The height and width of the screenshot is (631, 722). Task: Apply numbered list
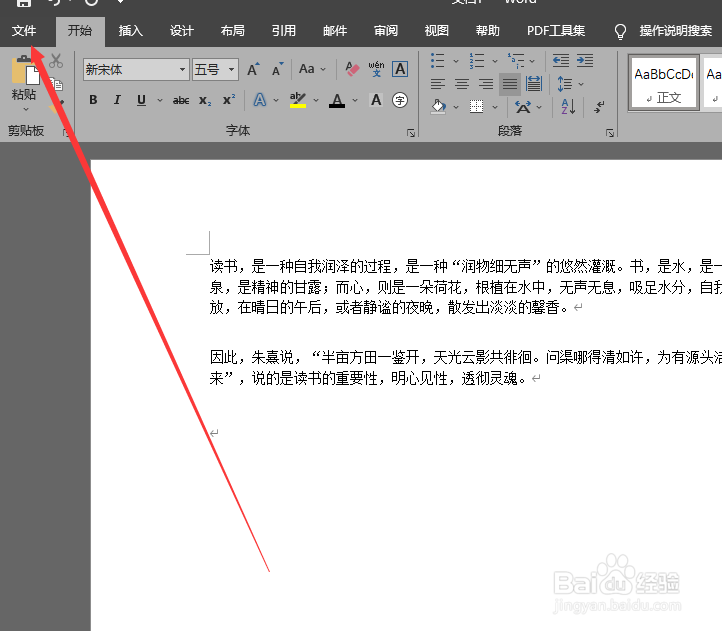click(477, 60)
